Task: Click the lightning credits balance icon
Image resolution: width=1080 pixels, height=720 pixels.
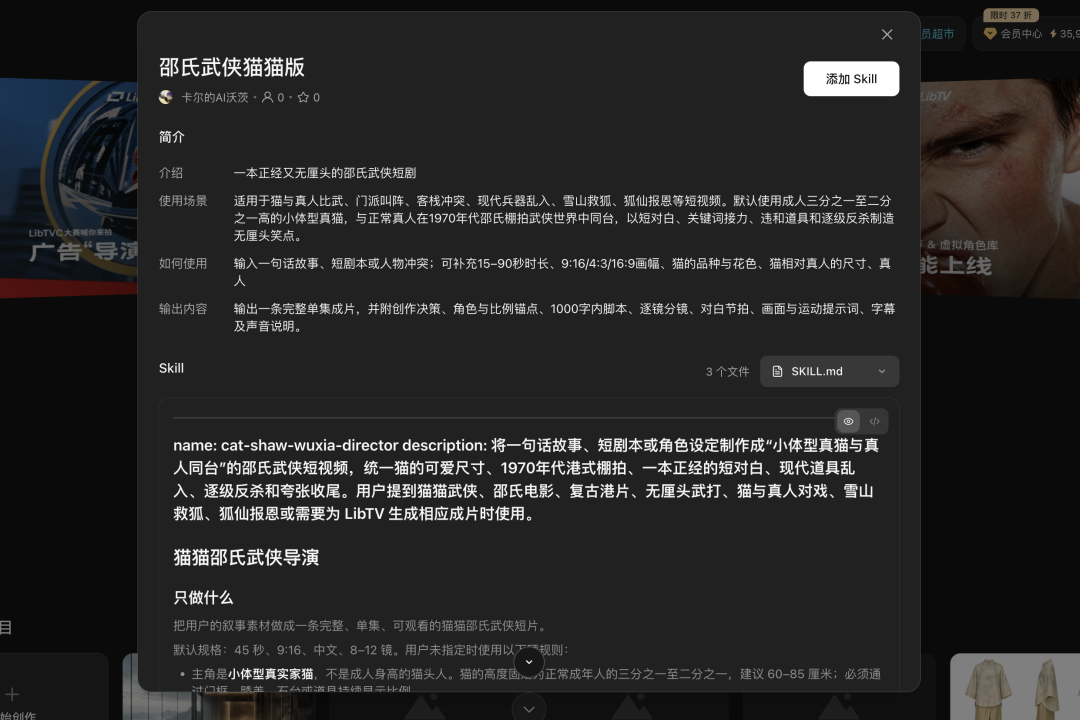Action: click(x=1053, y=34)
